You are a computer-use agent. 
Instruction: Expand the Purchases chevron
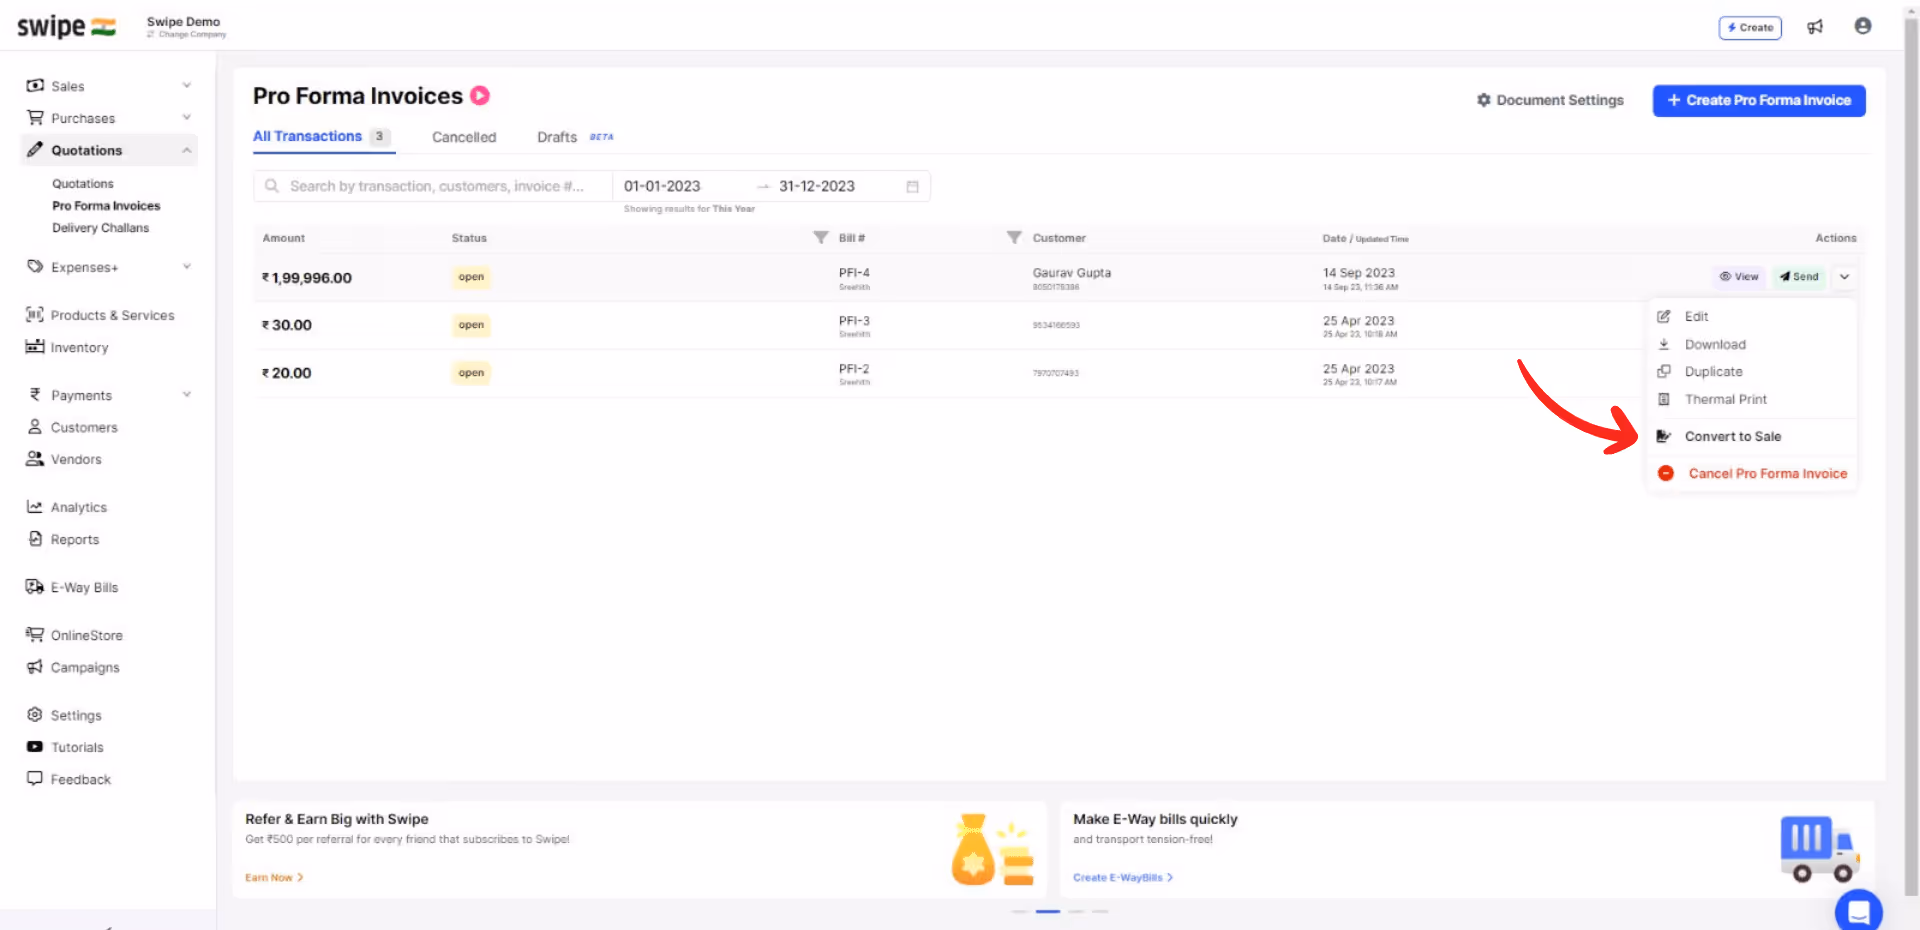point(186,118)
